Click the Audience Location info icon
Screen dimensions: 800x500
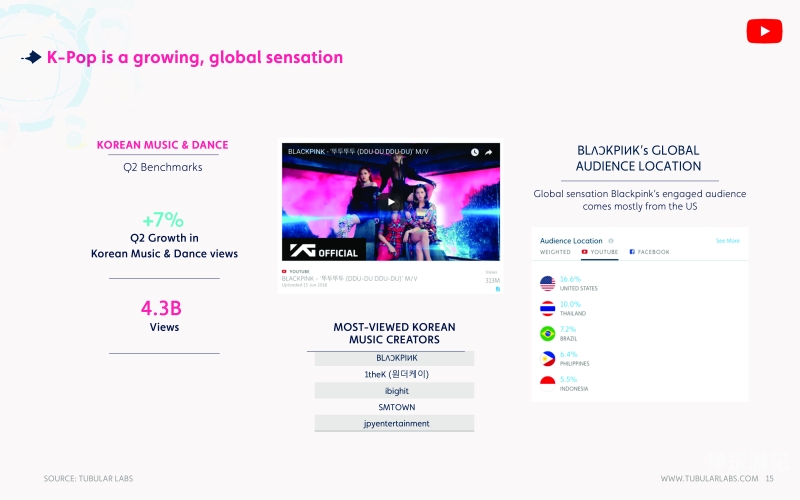pyautogui.click(x=611, y=241)
